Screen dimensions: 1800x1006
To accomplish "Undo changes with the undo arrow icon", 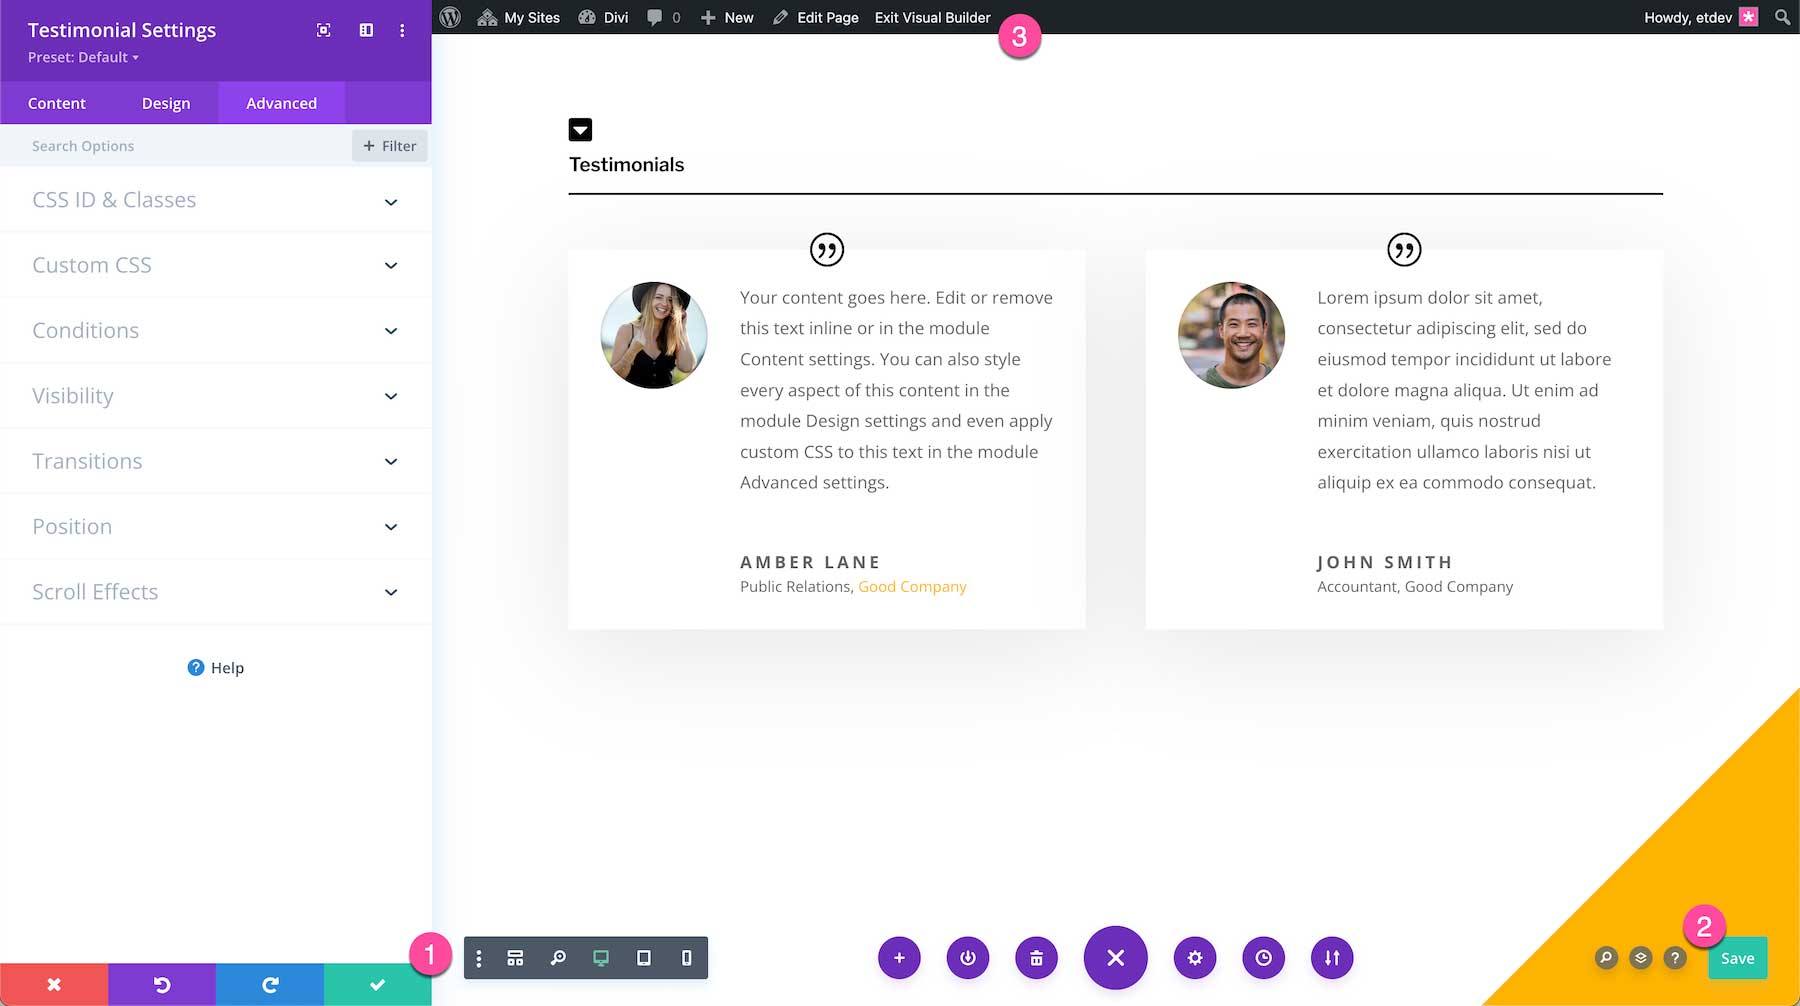I will click(x=161, y=983).
